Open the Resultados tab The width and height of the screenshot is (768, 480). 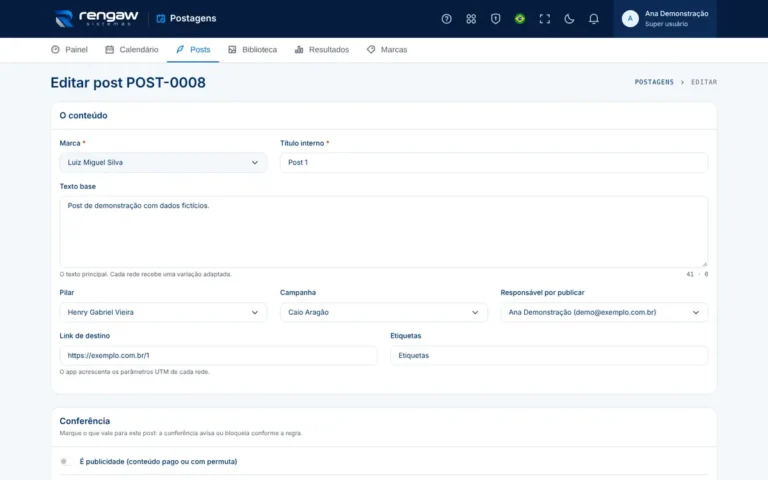pyautogui.click(x=322, y=49)
